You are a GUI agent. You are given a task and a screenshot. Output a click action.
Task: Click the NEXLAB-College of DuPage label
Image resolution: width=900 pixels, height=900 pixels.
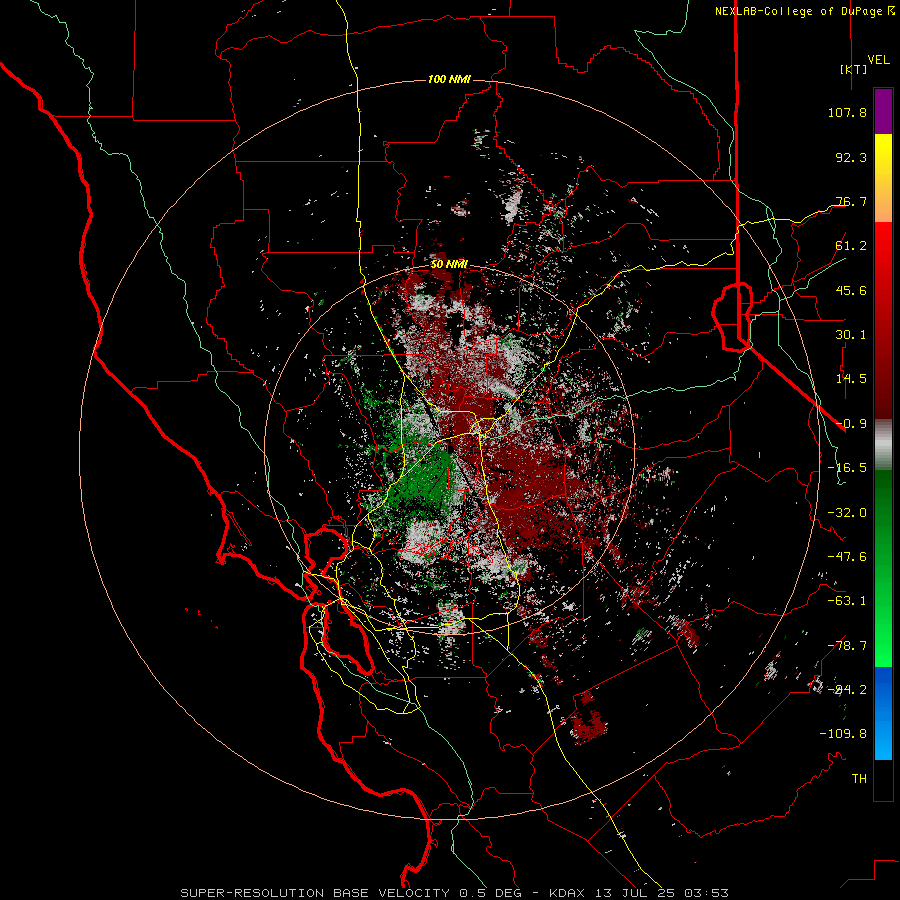(x=804, y=11)
